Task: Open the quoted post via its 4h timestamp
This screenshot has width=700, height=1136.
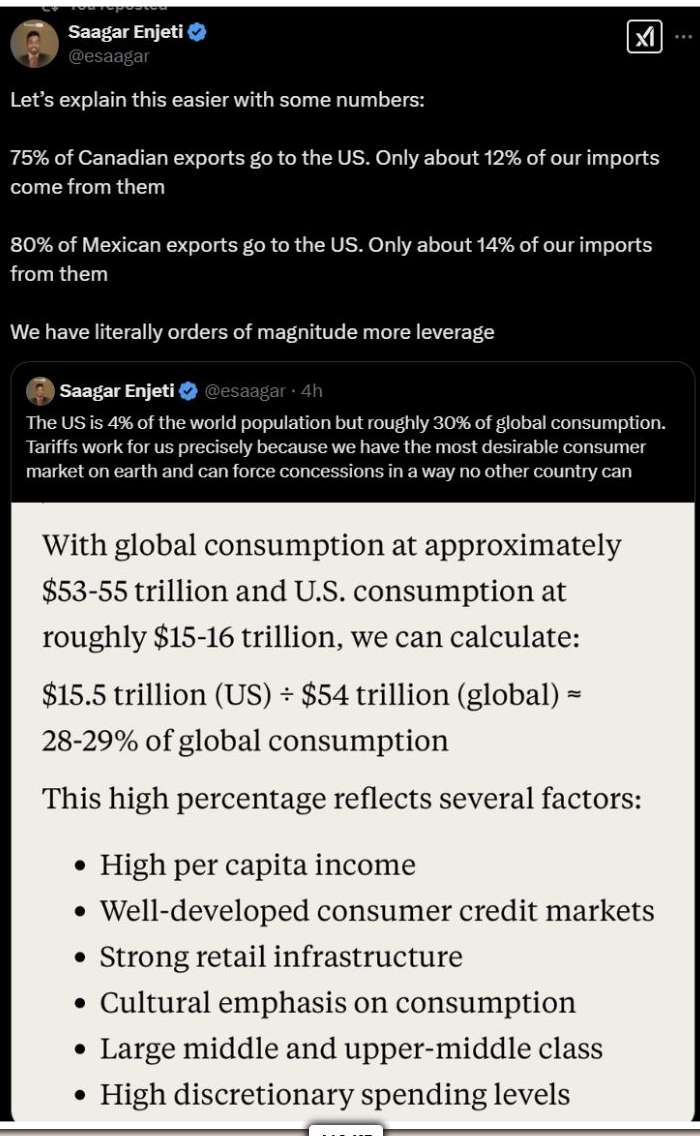Action: [312, 390]
